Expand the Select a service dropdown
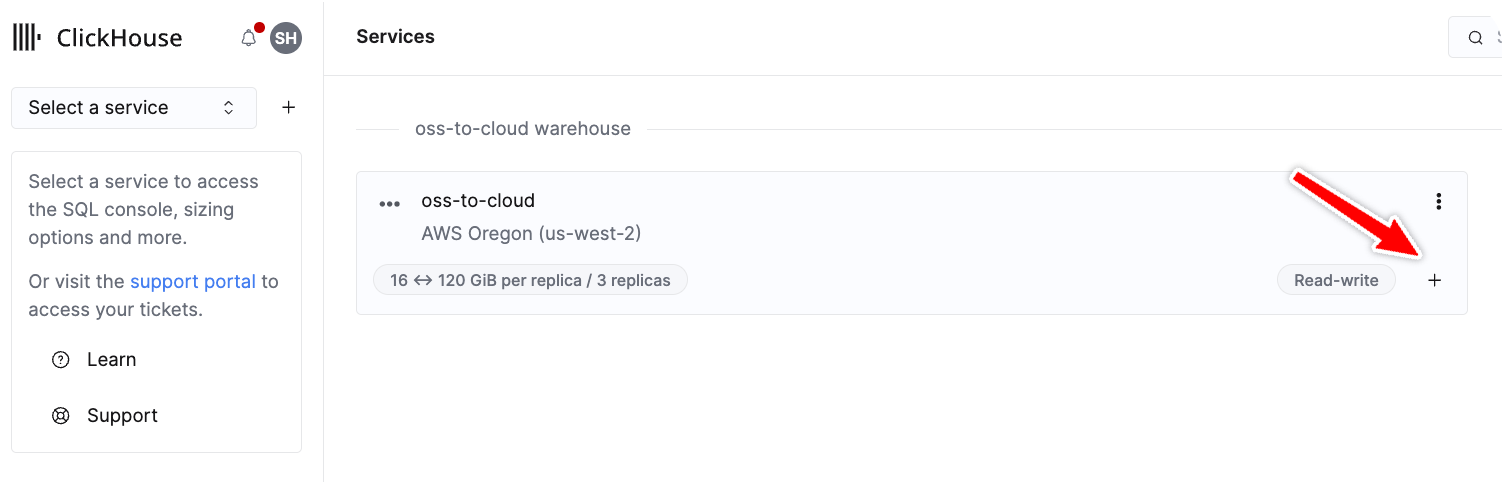The width and height of the screenshot is (1504, 484). [x=133, y=108]
